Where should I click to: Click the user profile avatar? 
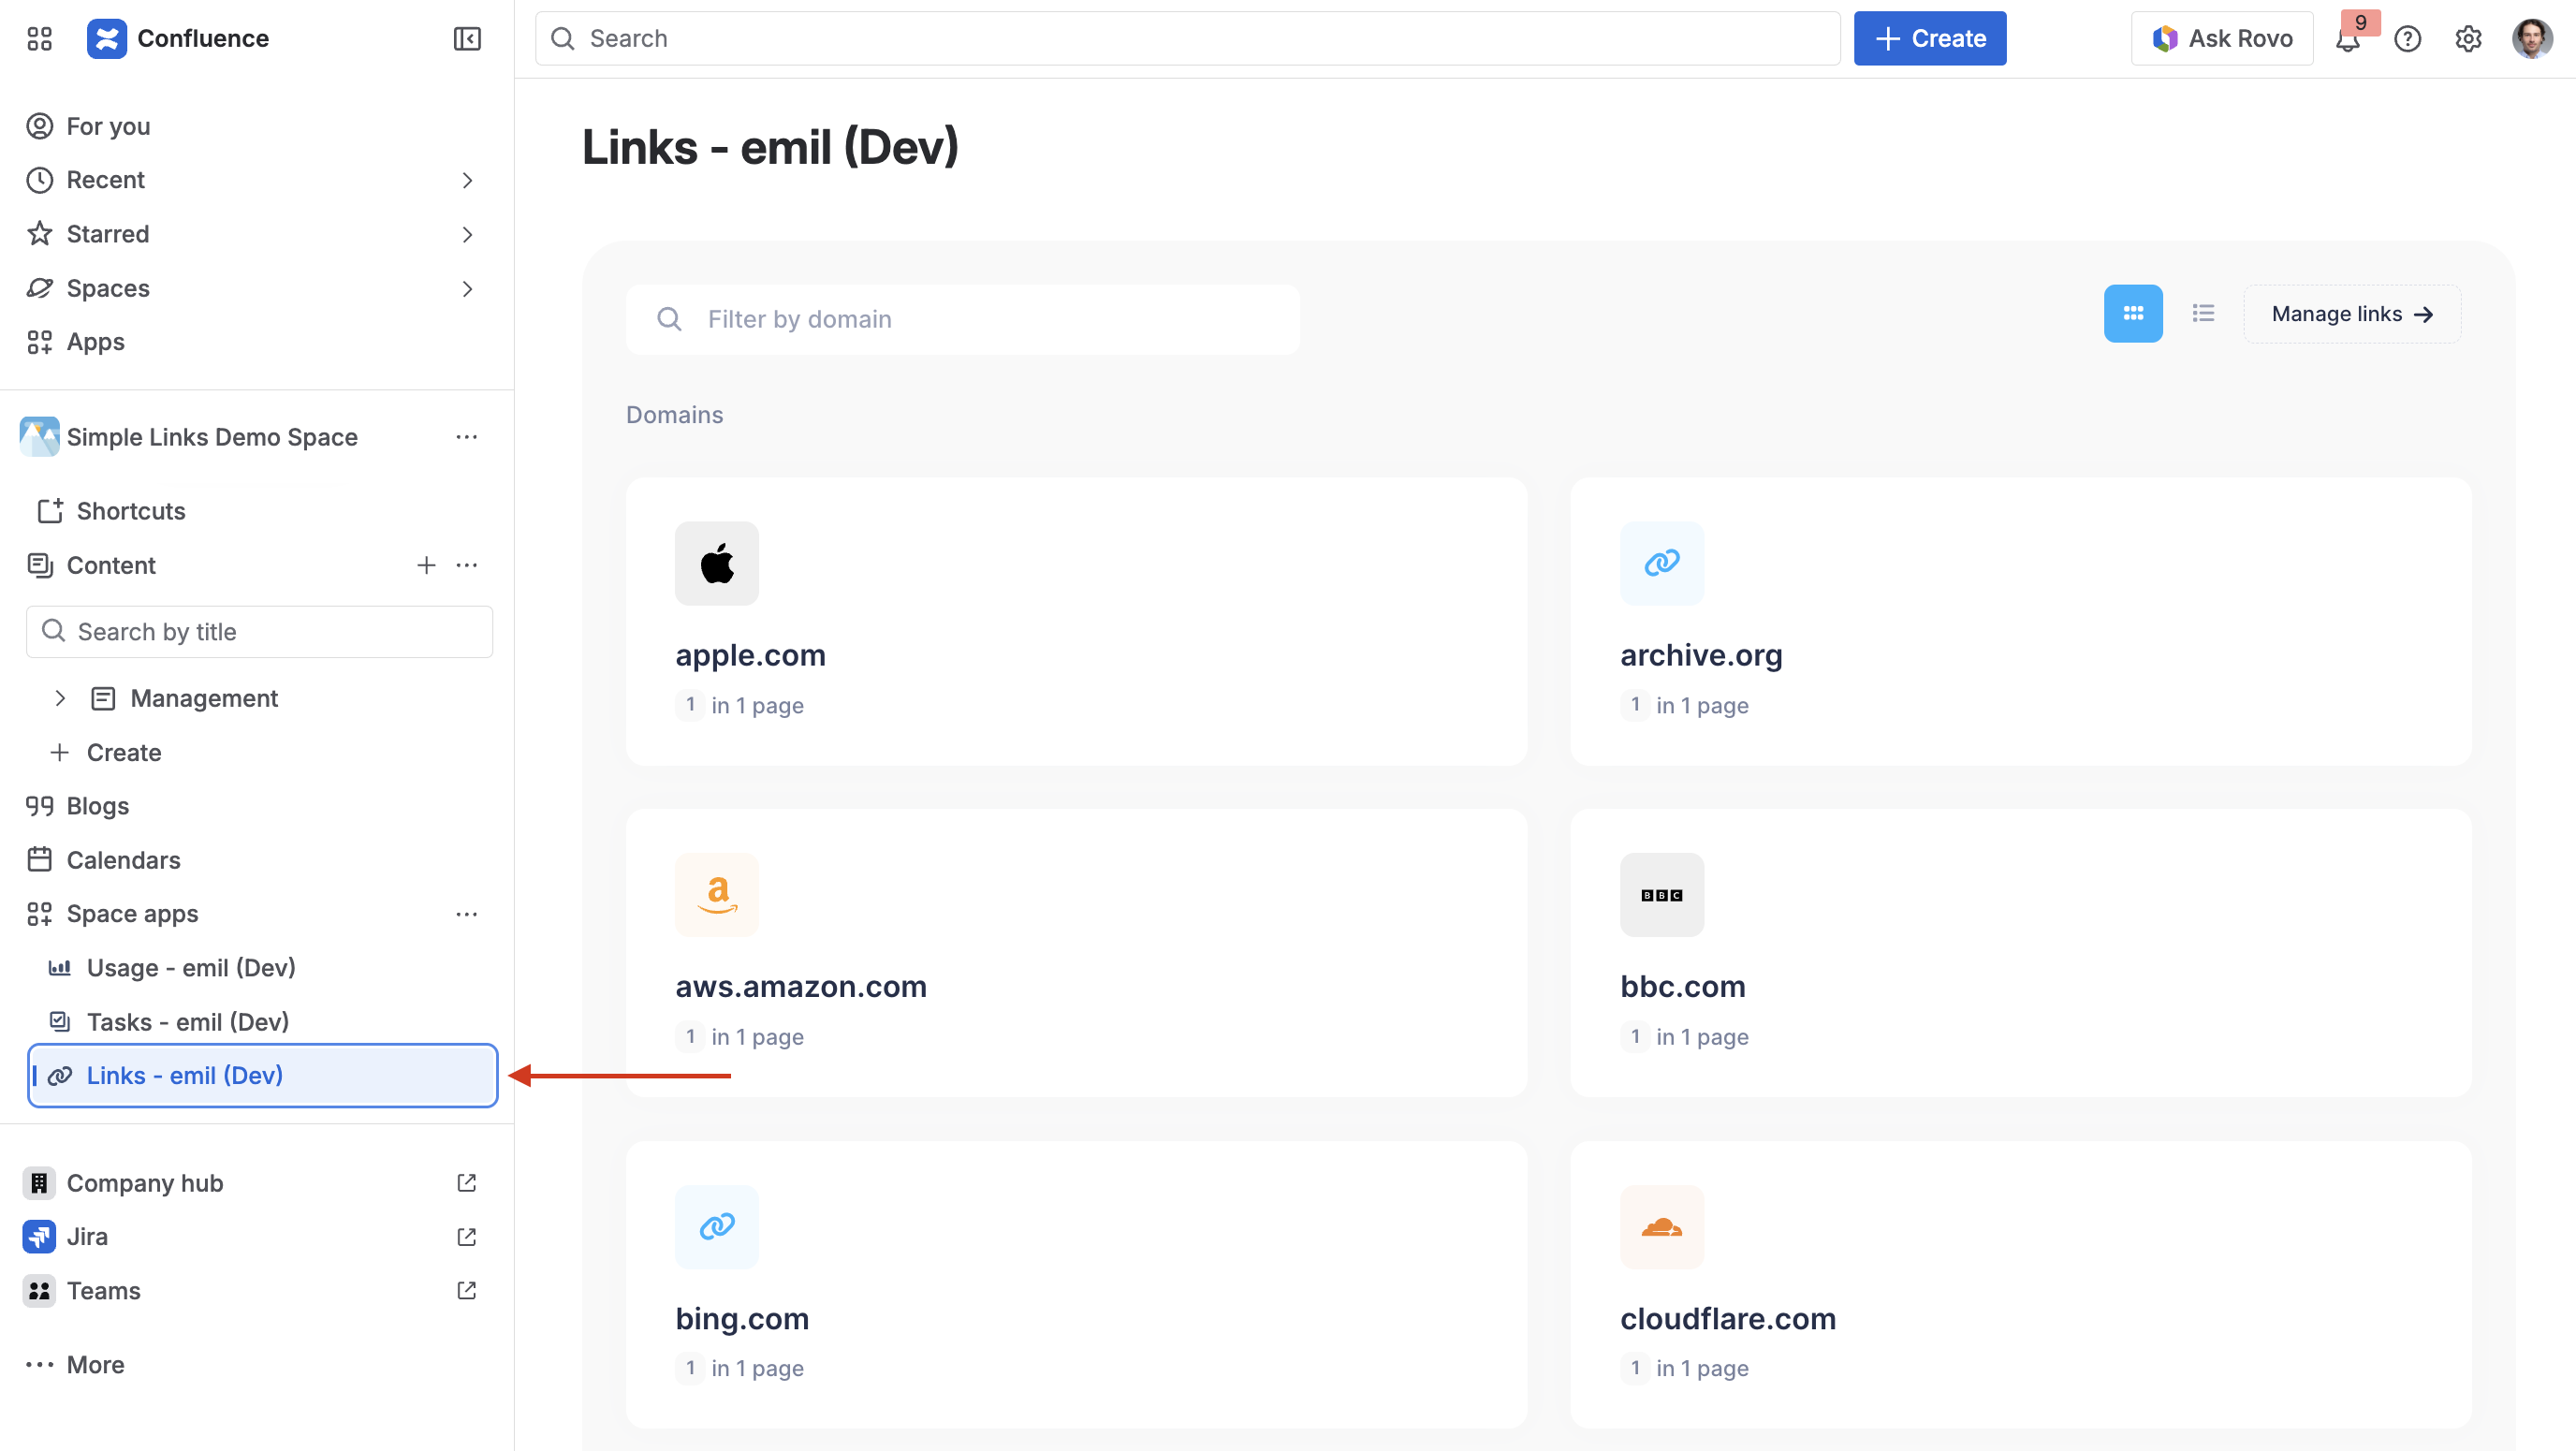point(2531,39)
